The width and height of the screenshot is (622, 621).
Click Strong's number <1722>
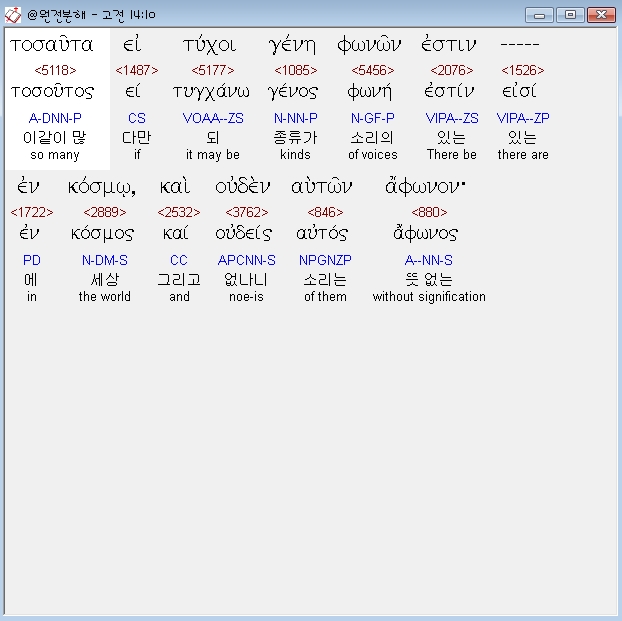click(x=32, y=212)
